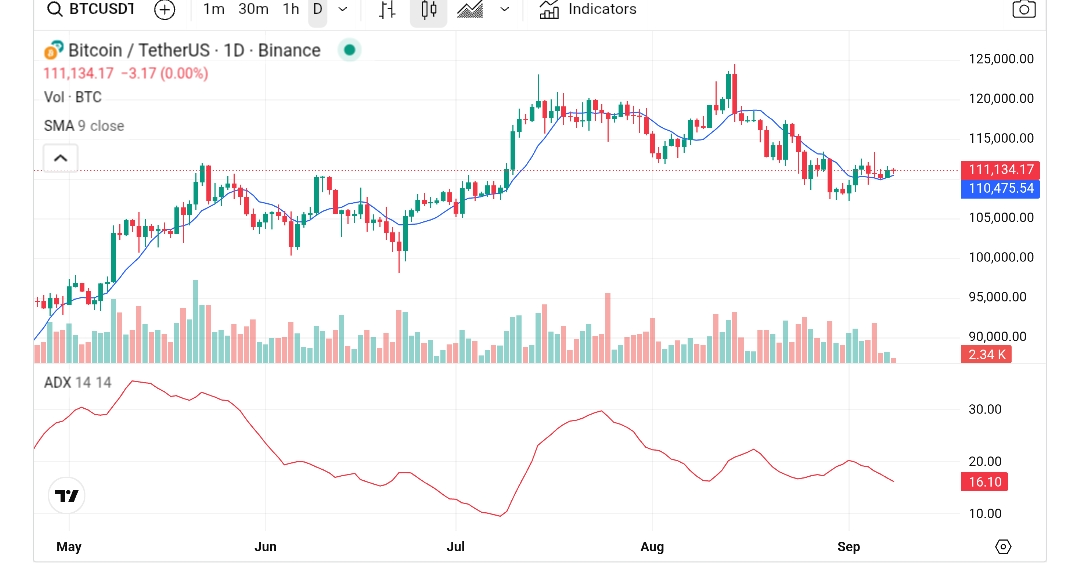The height and width of the screenshot is (563, 1080).
Task: Select the daily D timeframe
Action: pos(317,10)
